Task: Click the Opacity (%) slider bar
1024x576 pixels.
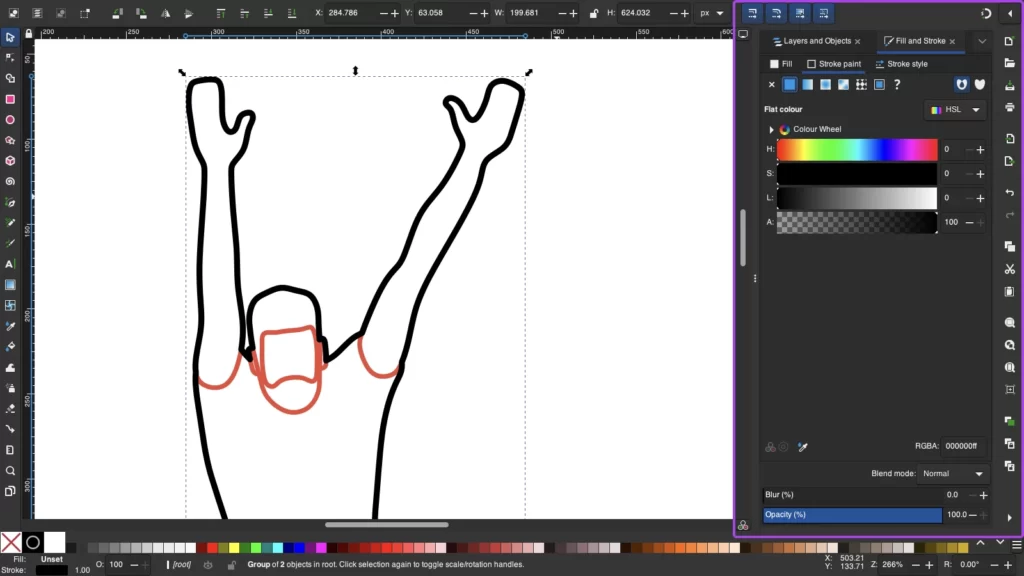Action: click(x=852, y=515)
